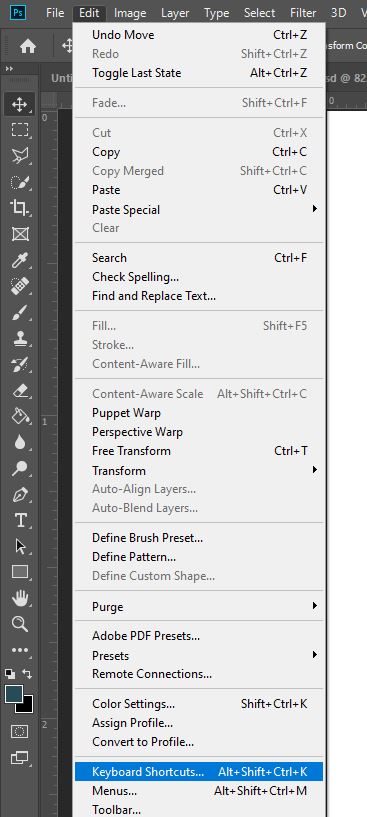The width and height of the screenshot is (367, 817).
Task: Select the Zoom tool
Action: (x=20, y=624)
